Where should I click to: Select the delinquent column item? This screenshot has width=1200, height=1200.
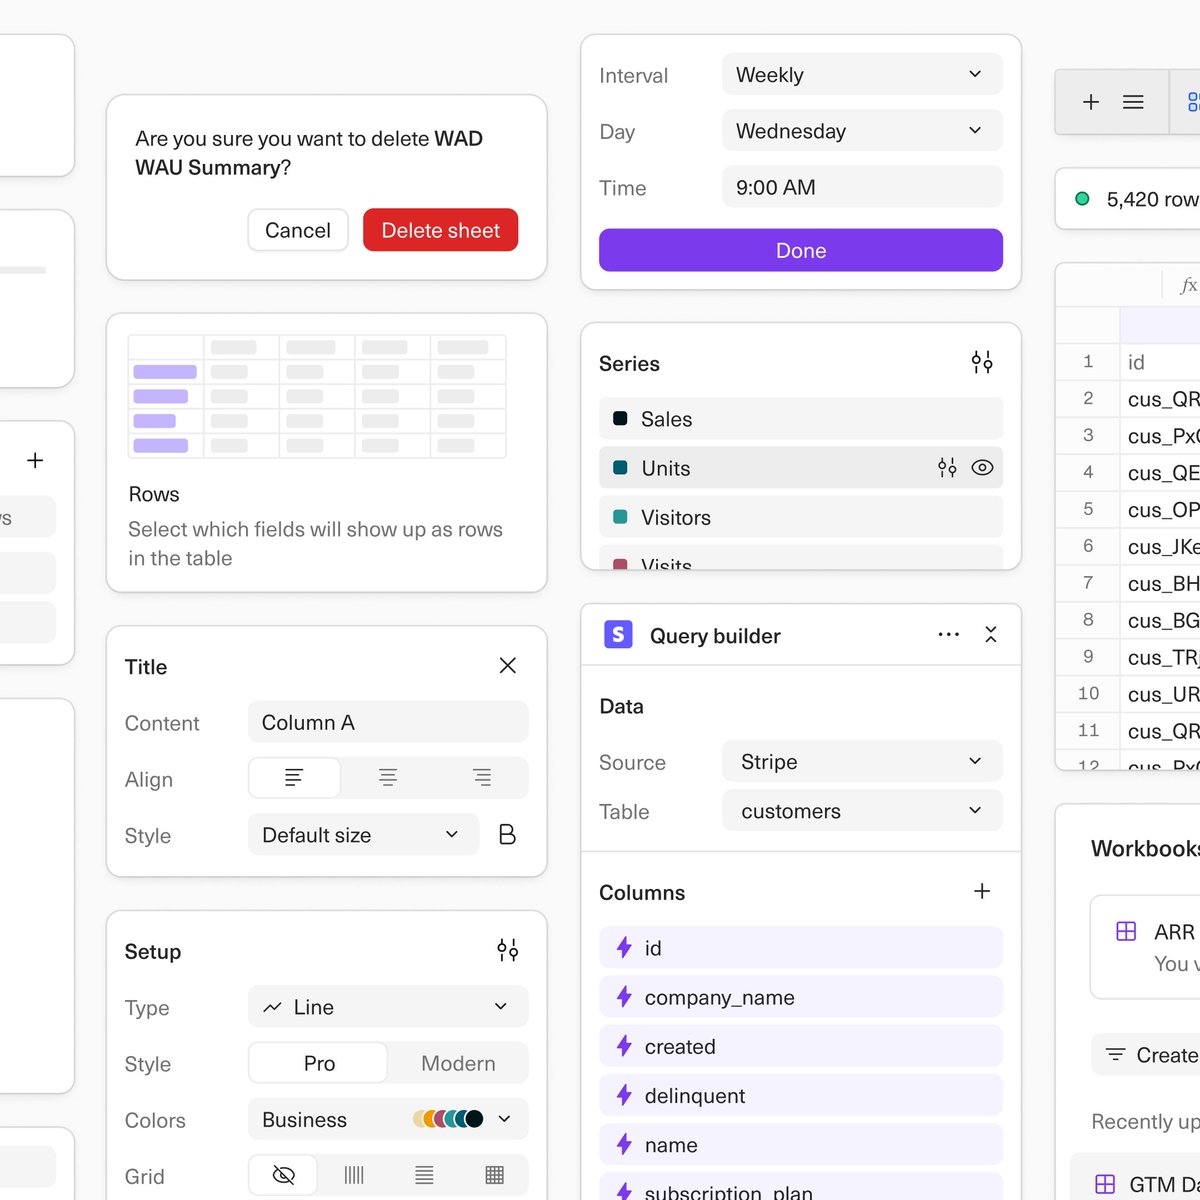(801, 1095)
